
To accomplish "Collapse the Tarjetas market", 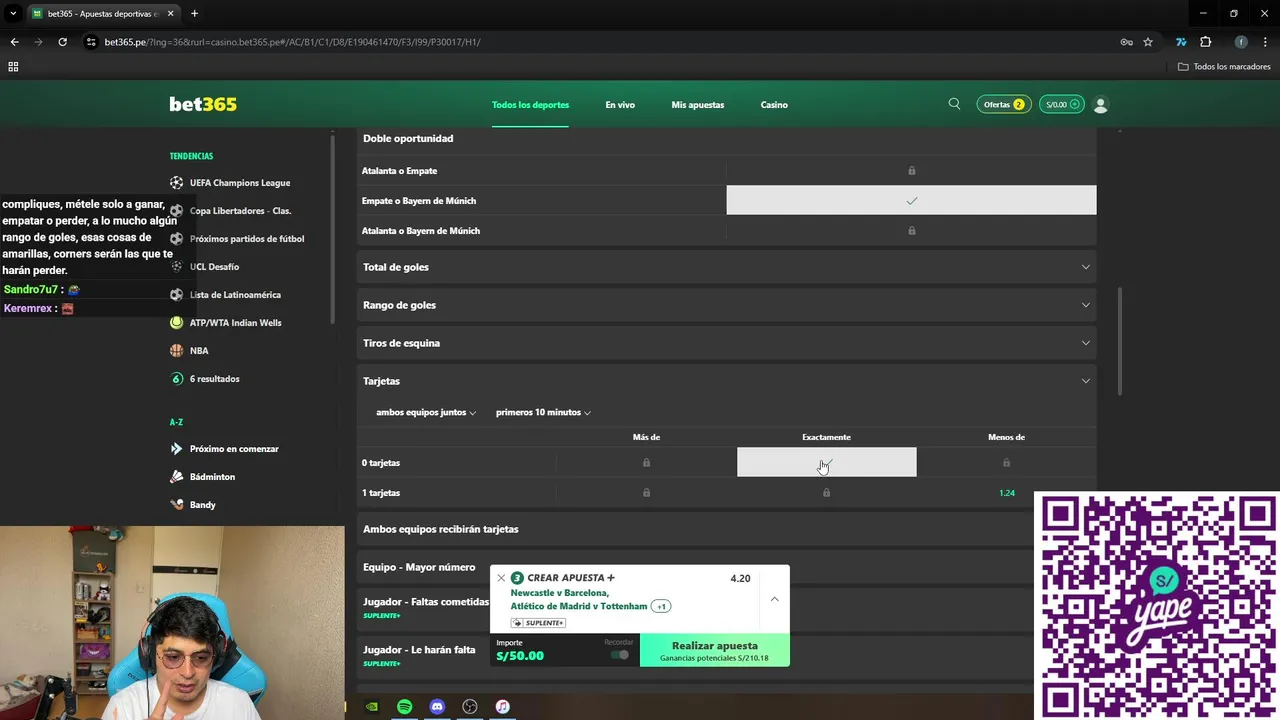I will pos(727,381).
